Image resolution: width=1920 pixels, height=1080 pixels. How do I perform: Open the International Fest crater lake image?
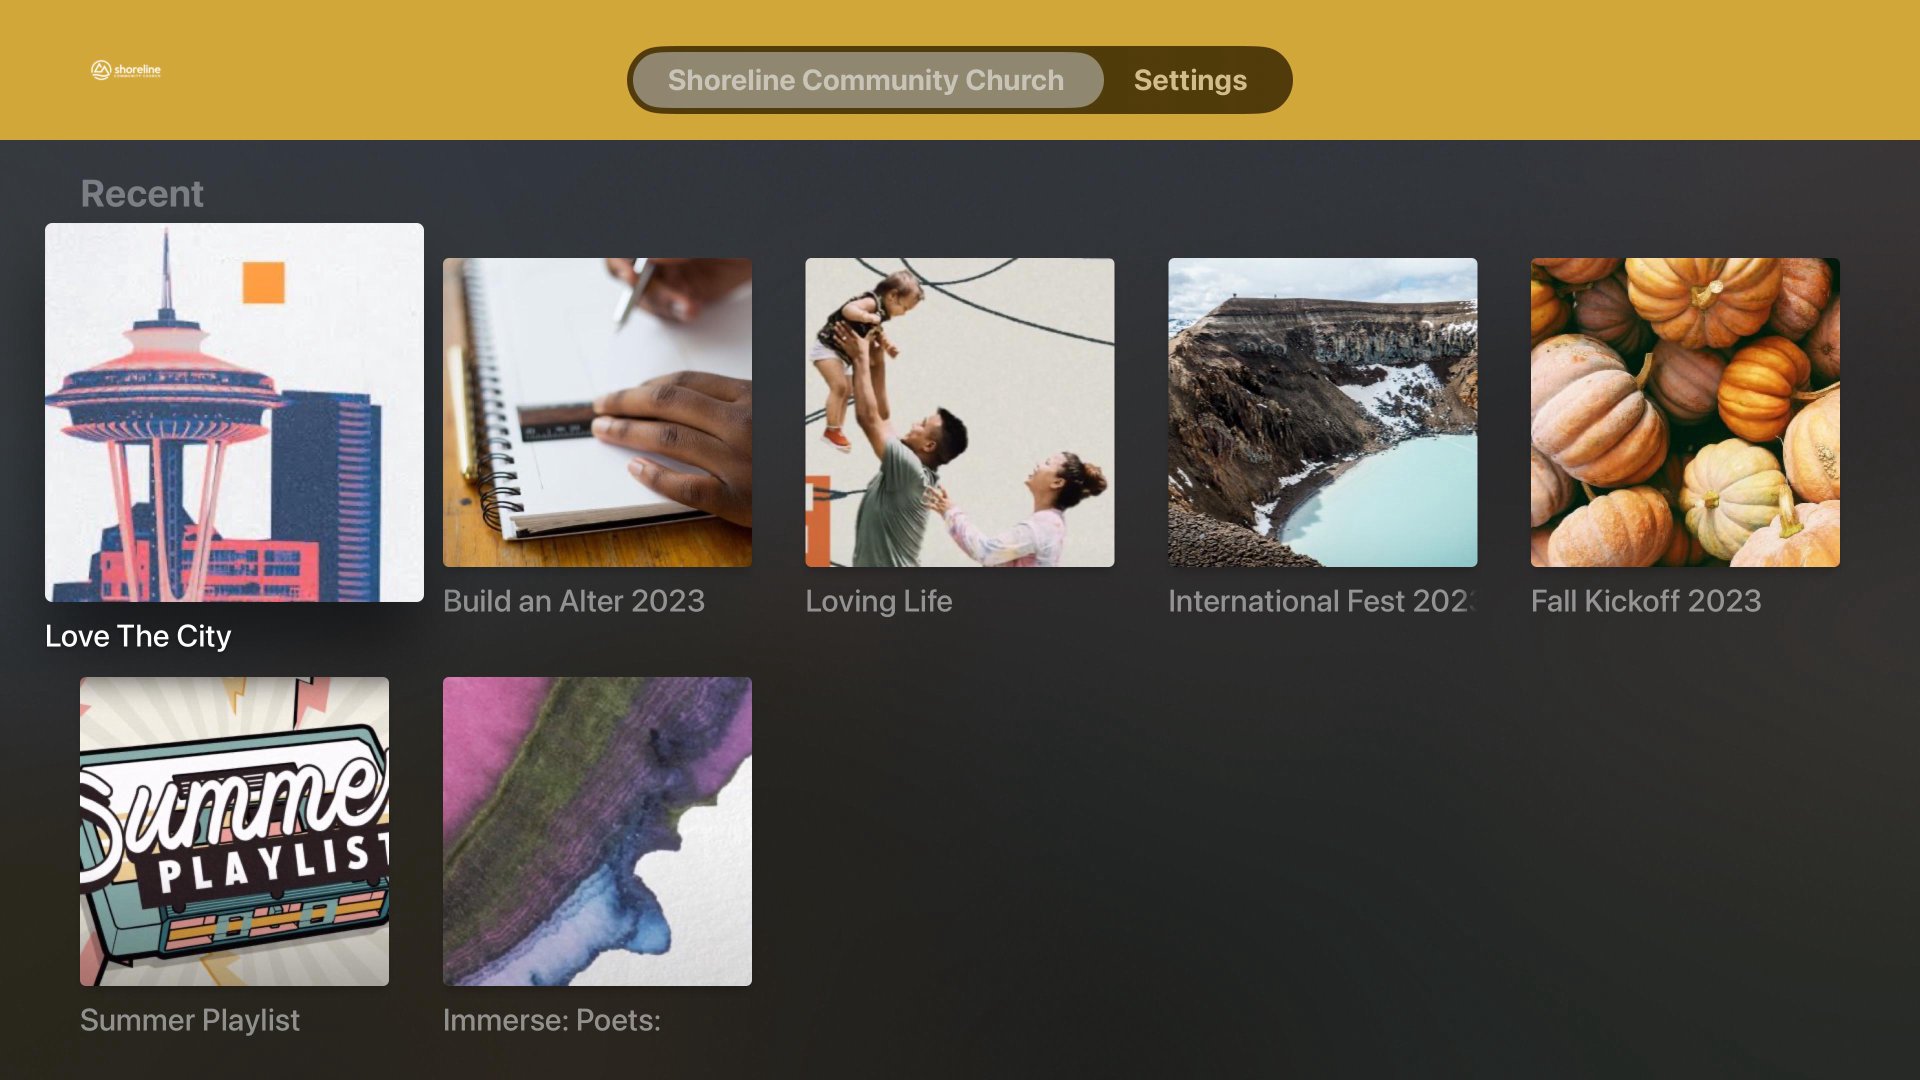(1322, 412)
